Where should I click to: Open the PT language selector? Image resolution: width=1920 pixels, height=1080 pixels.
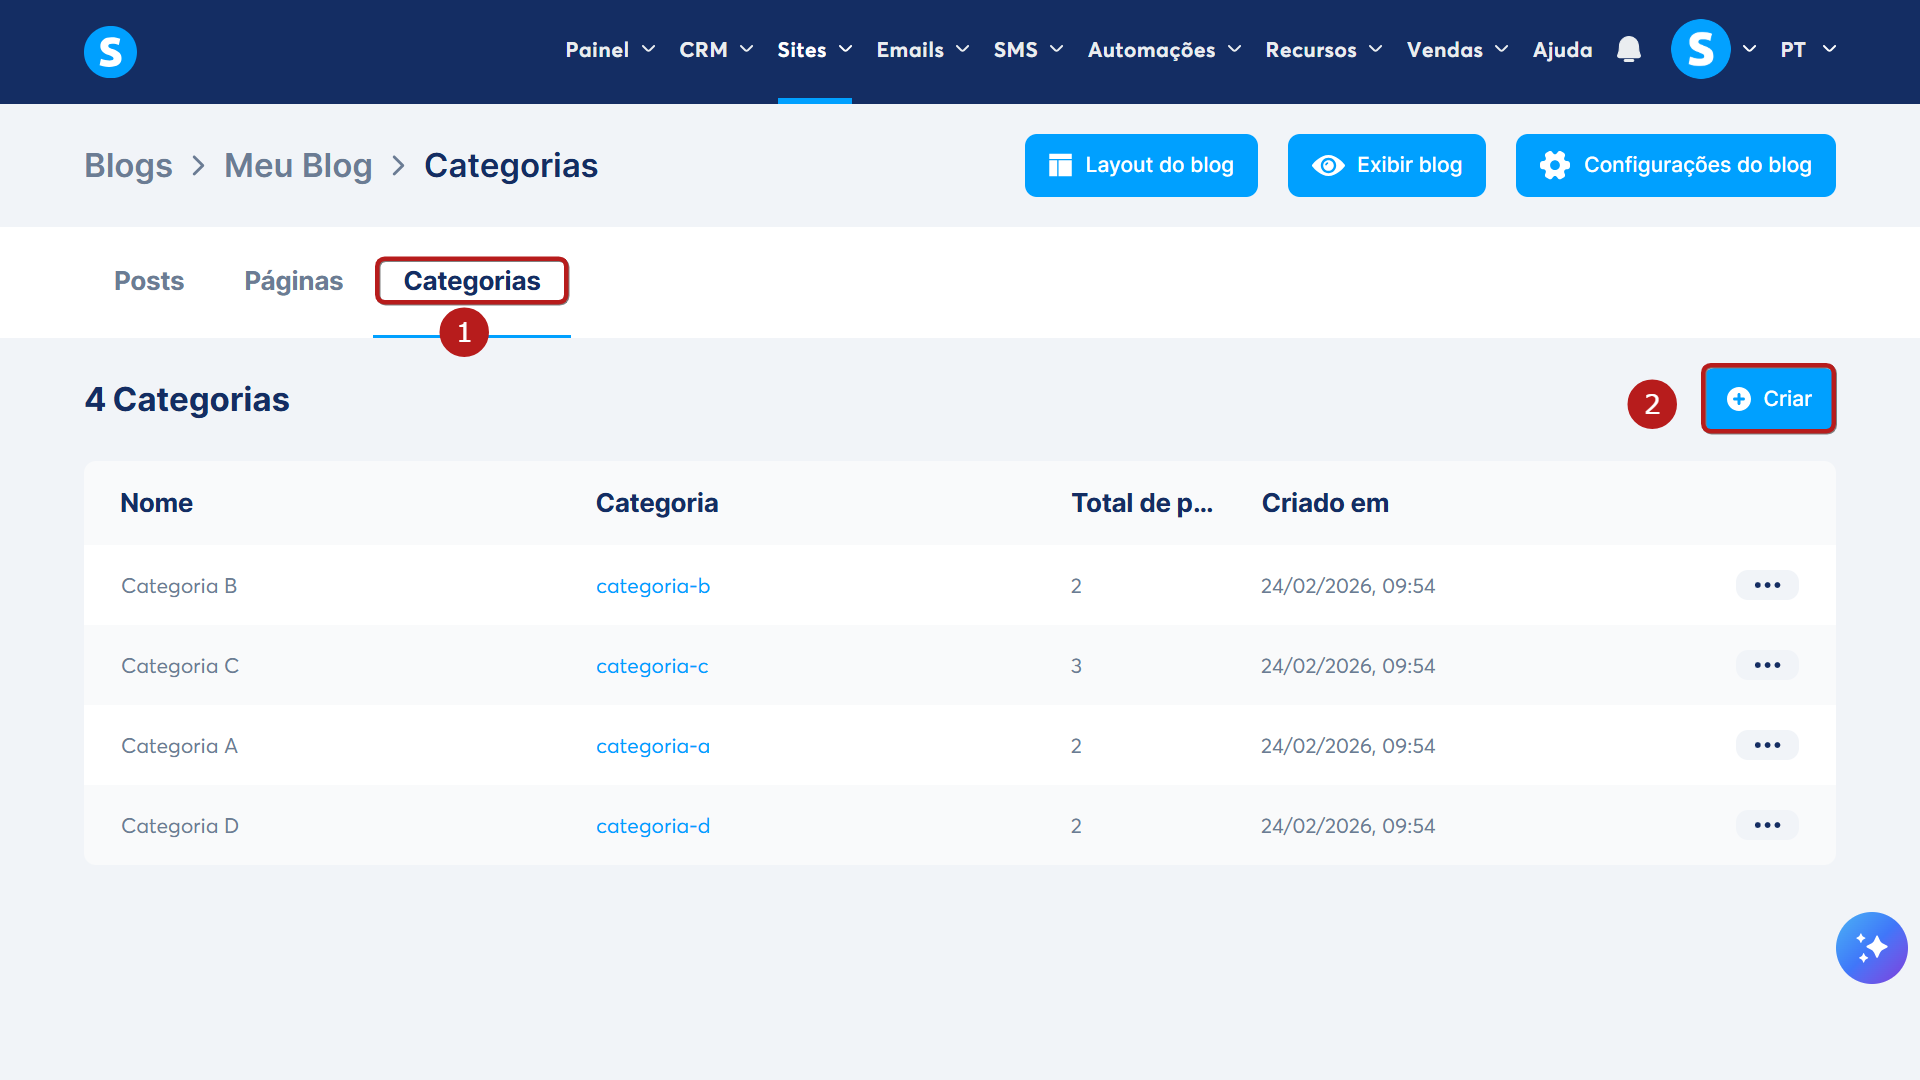tap(1807, 50)
